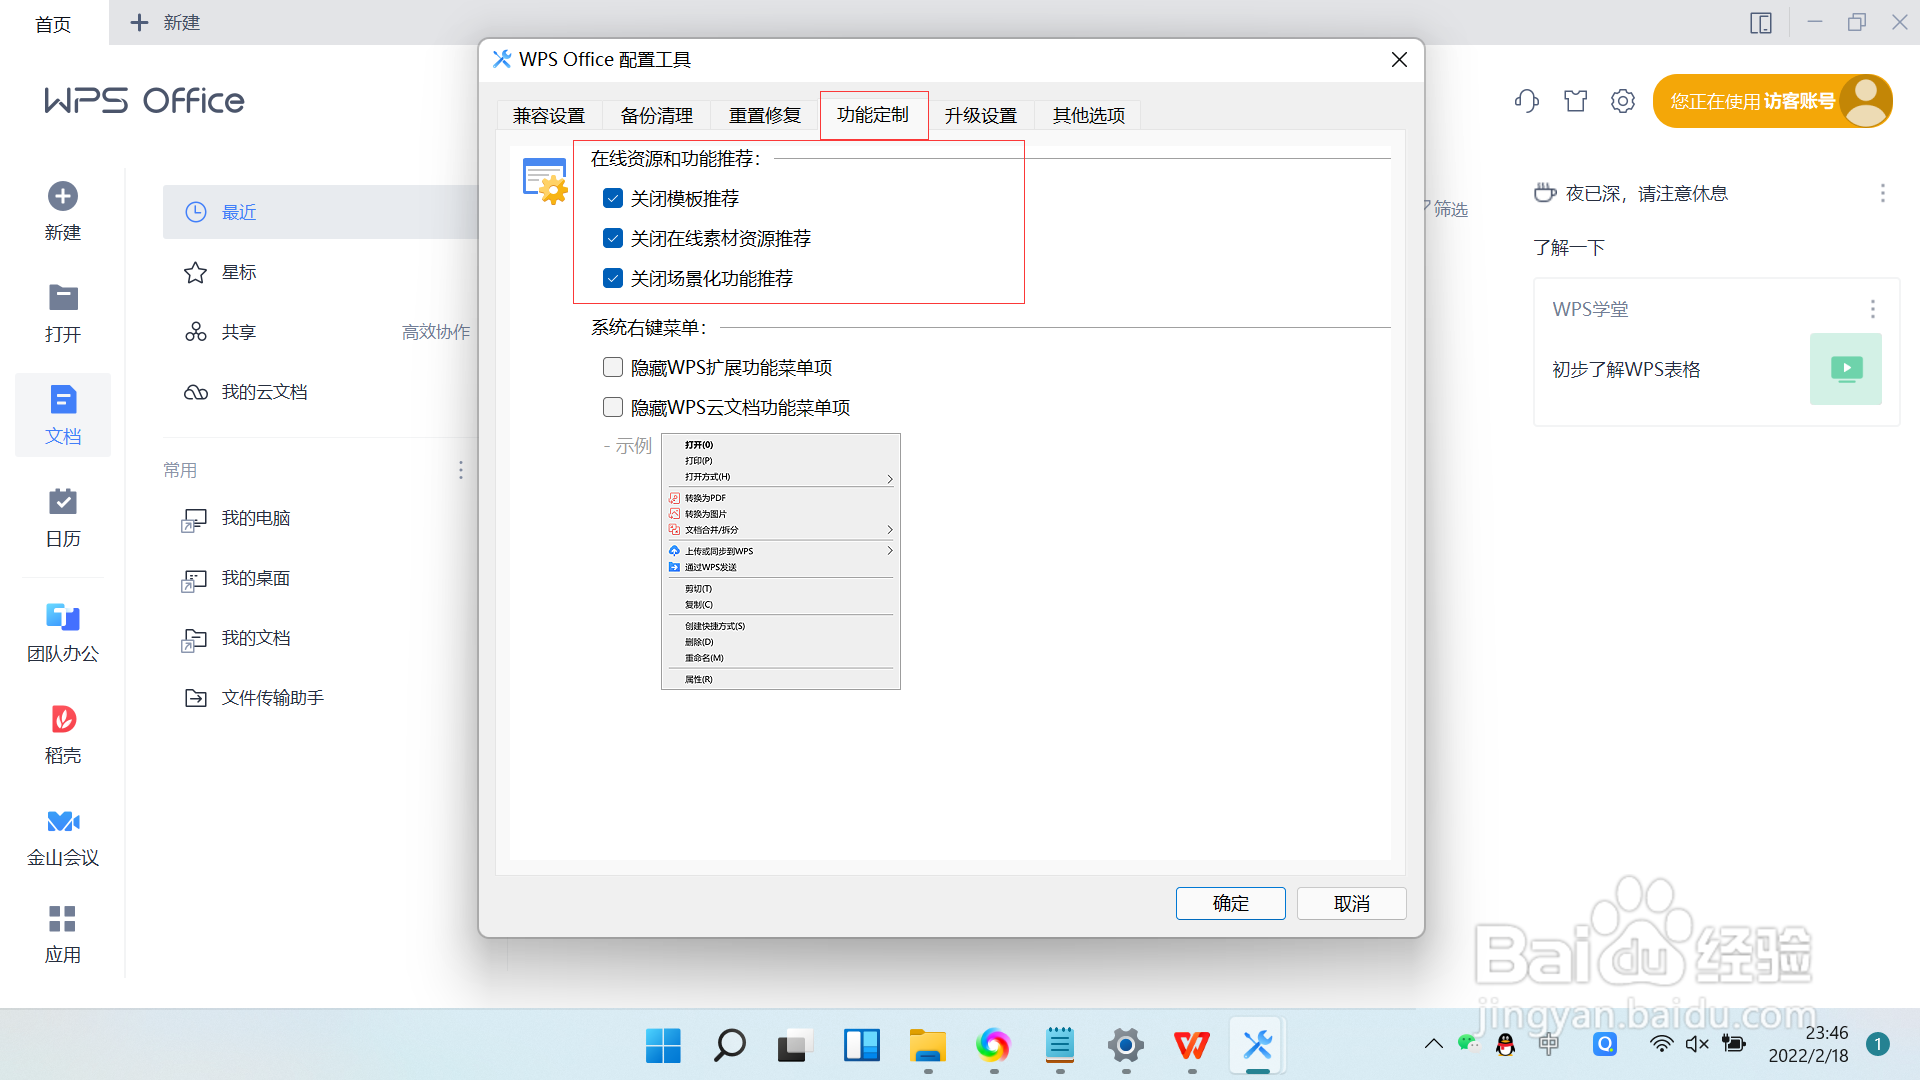Image resolution: width=1920 pixels, height=1080 pixels.
Task: Click the QQ penguin tray icon
Action: (x=1505, y=1044)
